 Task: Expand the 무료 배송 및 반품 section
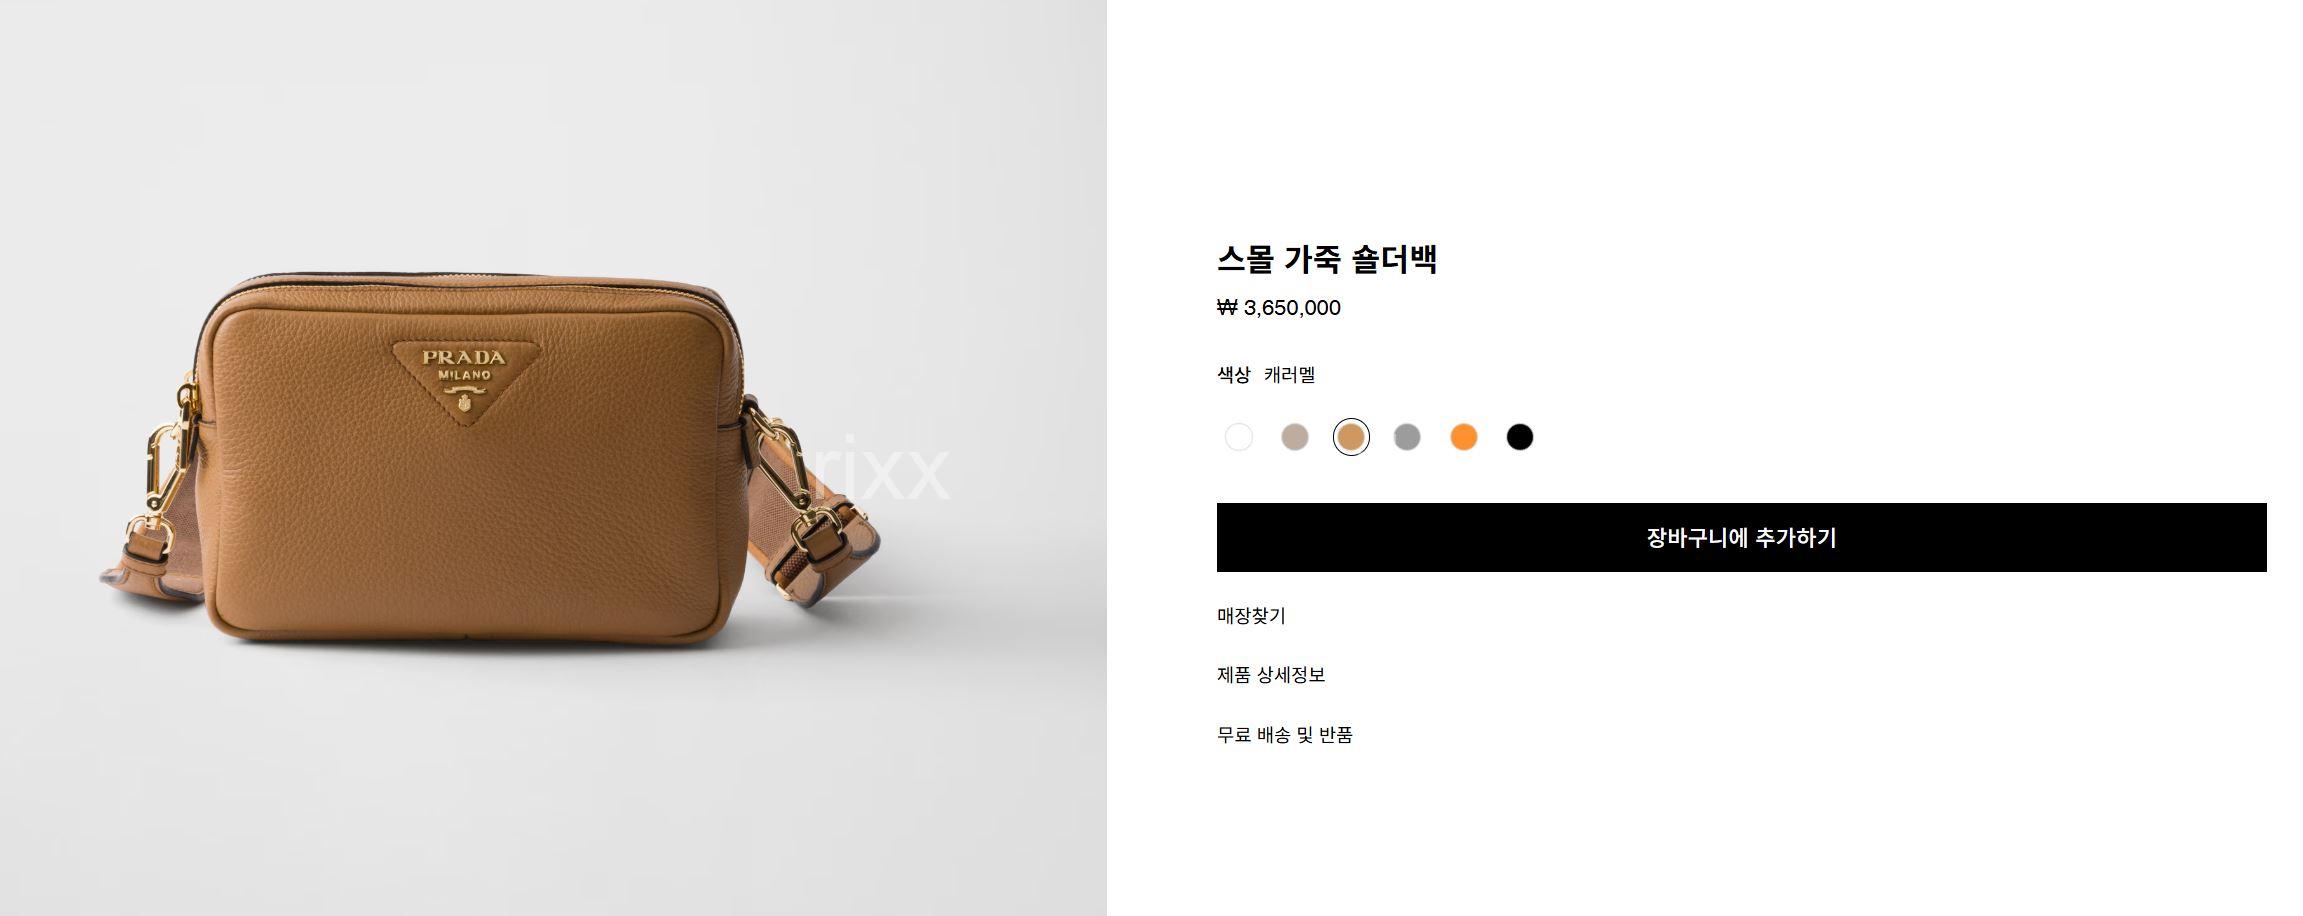pyautogui.click(x=1284, y=735)
